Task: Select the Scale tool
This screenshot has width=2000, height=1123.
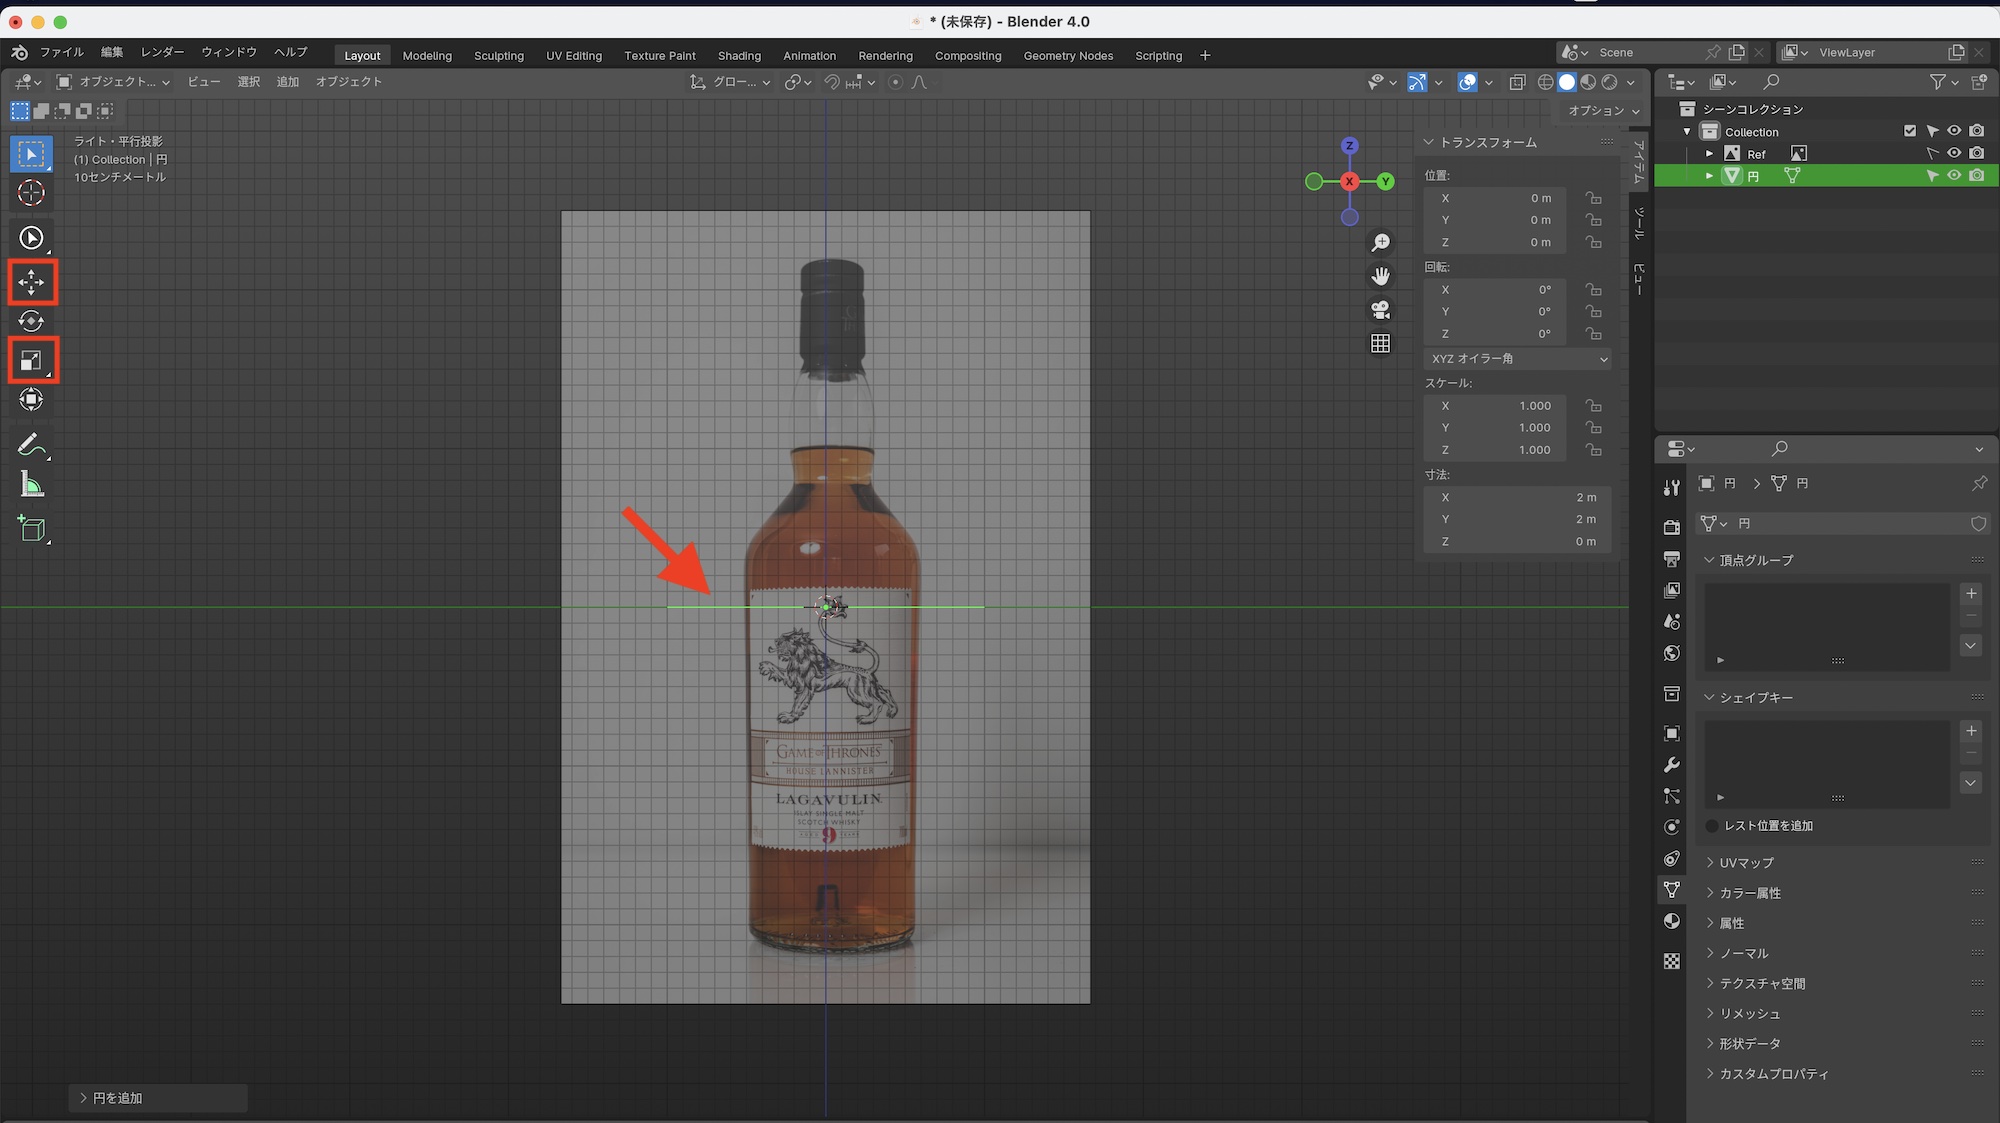Action: (32, 360)
